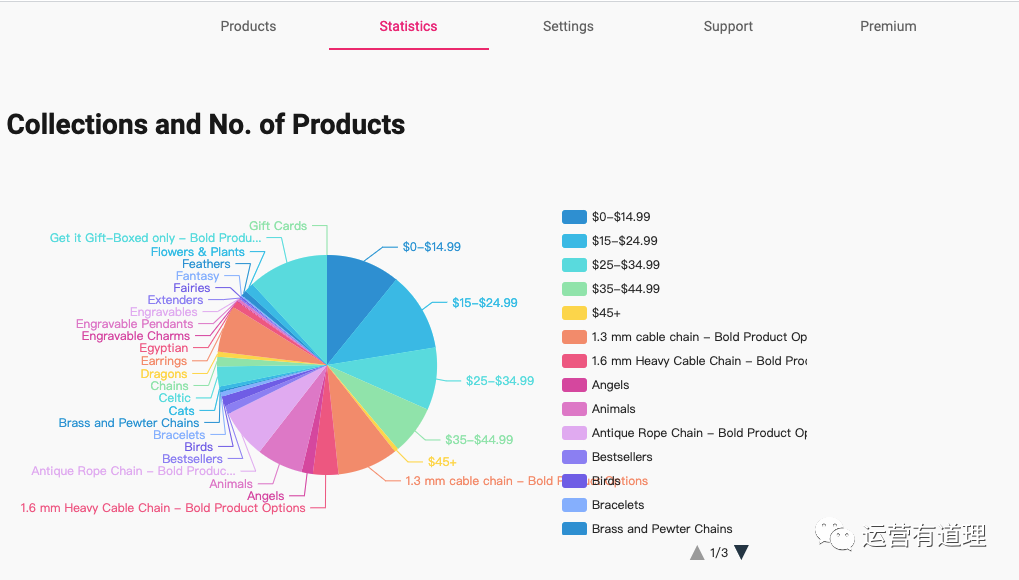This screenshot has height=580, width=1019.
Task: Go to the Premium tab
Action: click(888, 26)
